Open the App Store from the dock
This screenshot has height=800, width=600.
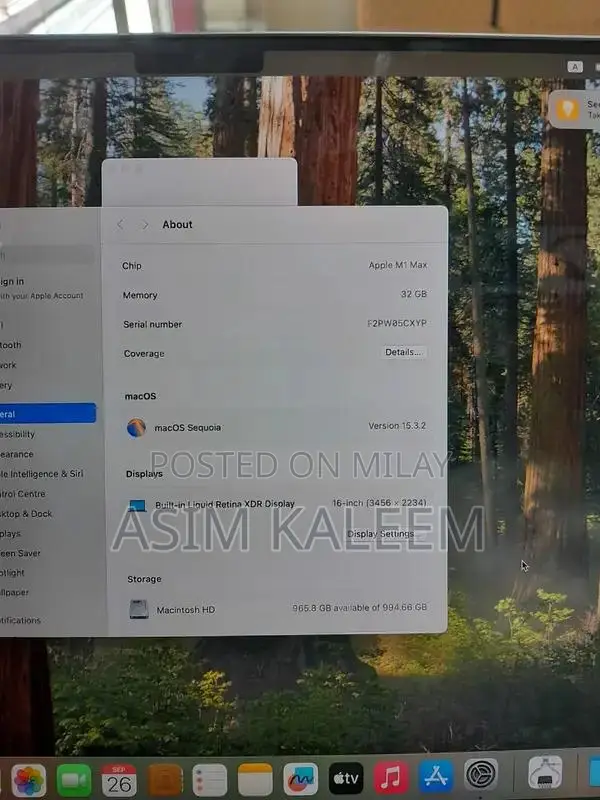(x=436, y=776)
